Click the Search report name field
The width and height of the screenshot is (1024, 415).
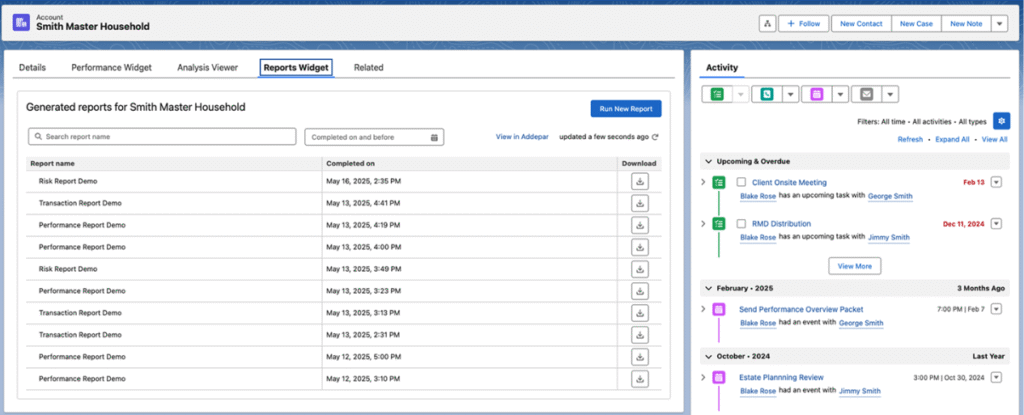coord(161,137)
